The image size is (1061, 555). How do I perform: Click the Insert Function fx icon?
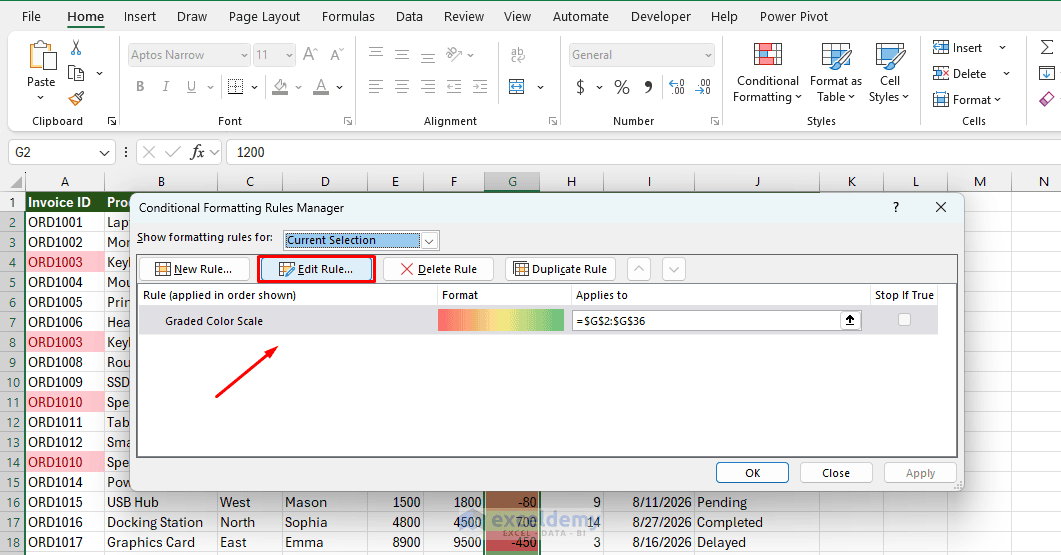click(x=198, y=152)
